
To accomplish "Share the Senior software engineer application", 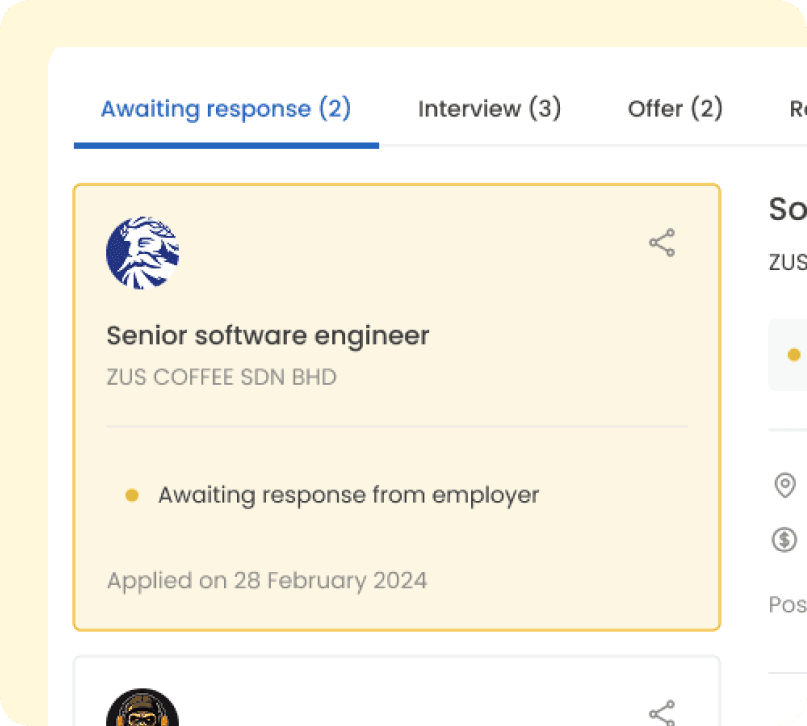I will [662, 243].
